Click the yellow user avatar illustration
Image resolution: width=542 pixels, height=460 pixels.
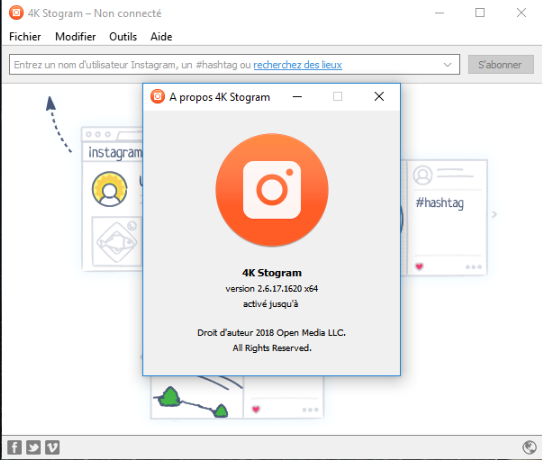[x=110, y=189]
